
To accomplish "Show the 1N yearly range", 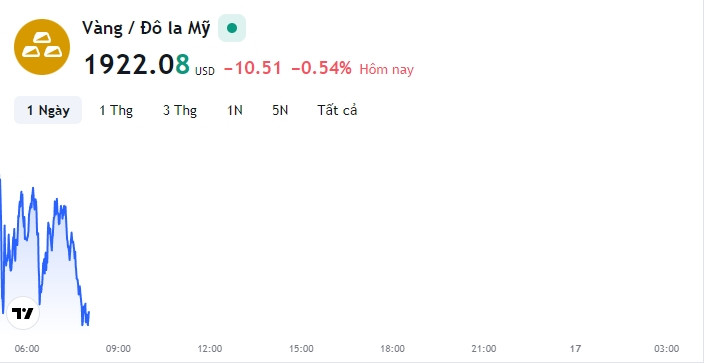I will [x=235, y=110].
